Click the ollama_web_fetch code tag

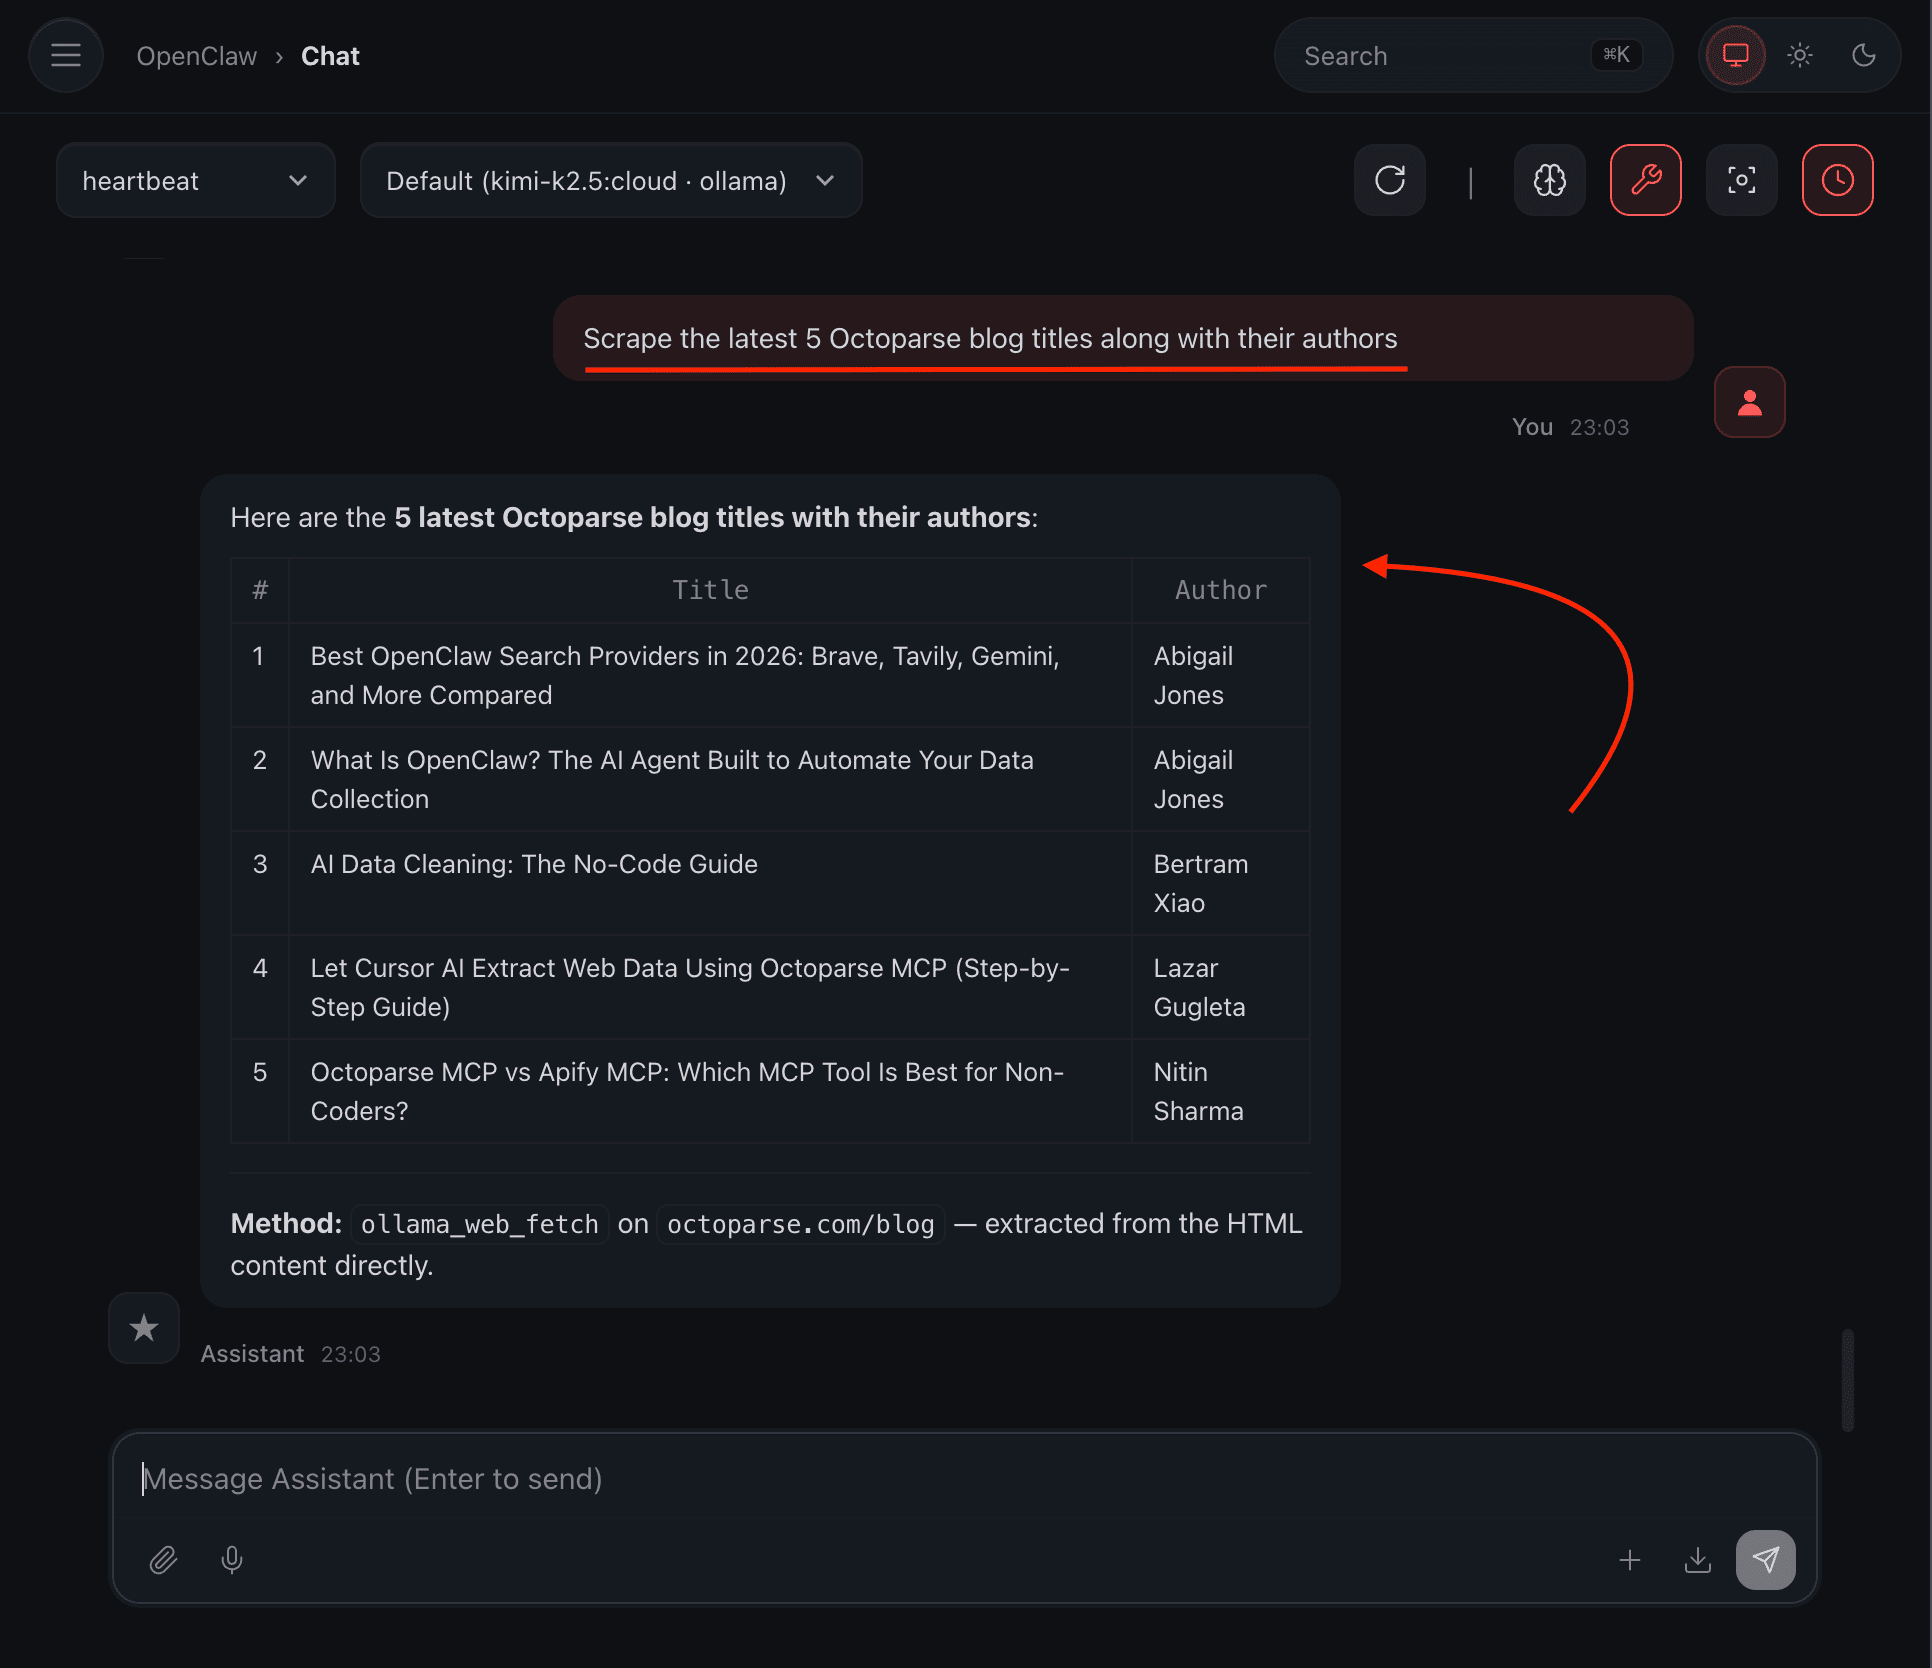480,1224
